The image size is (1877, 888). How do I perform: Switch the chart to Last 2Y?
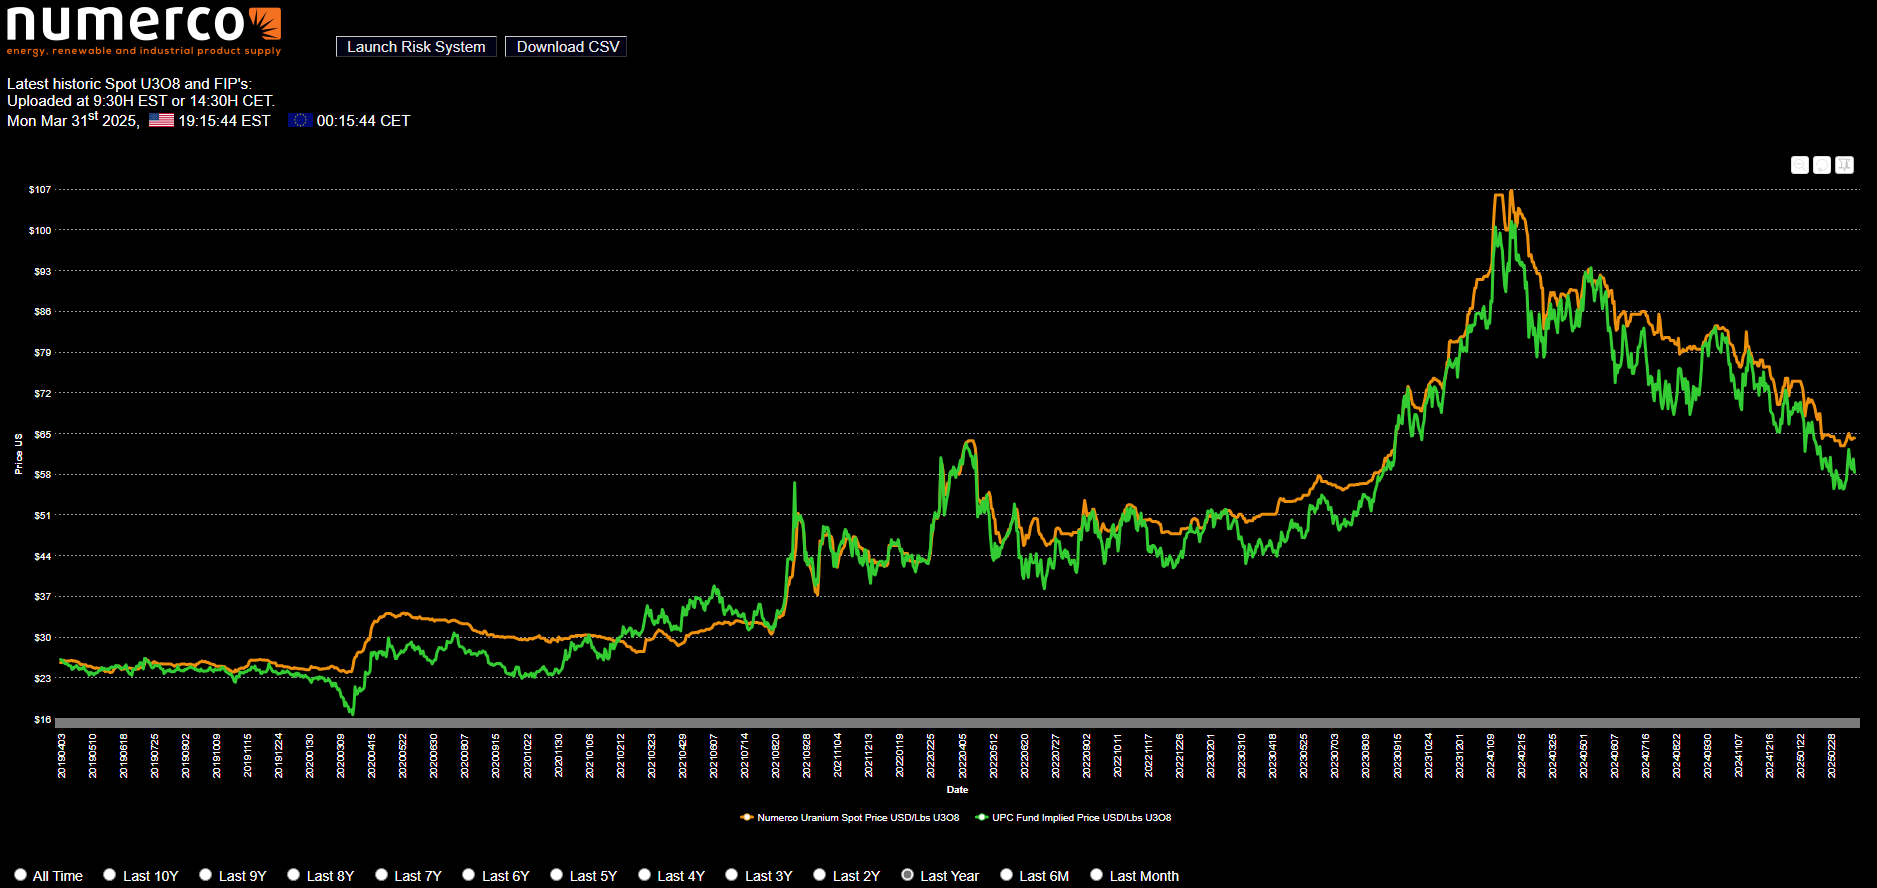point(820,875)
